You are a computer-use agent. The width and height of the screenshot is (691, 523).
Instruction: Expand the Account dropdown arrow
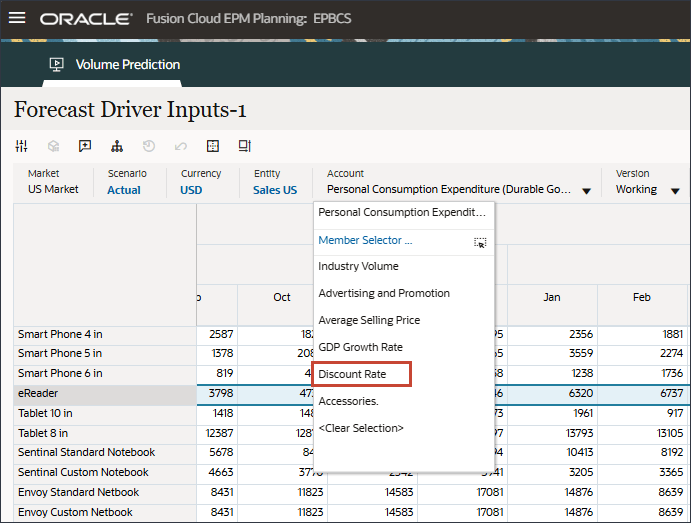(x=586, y=191)
